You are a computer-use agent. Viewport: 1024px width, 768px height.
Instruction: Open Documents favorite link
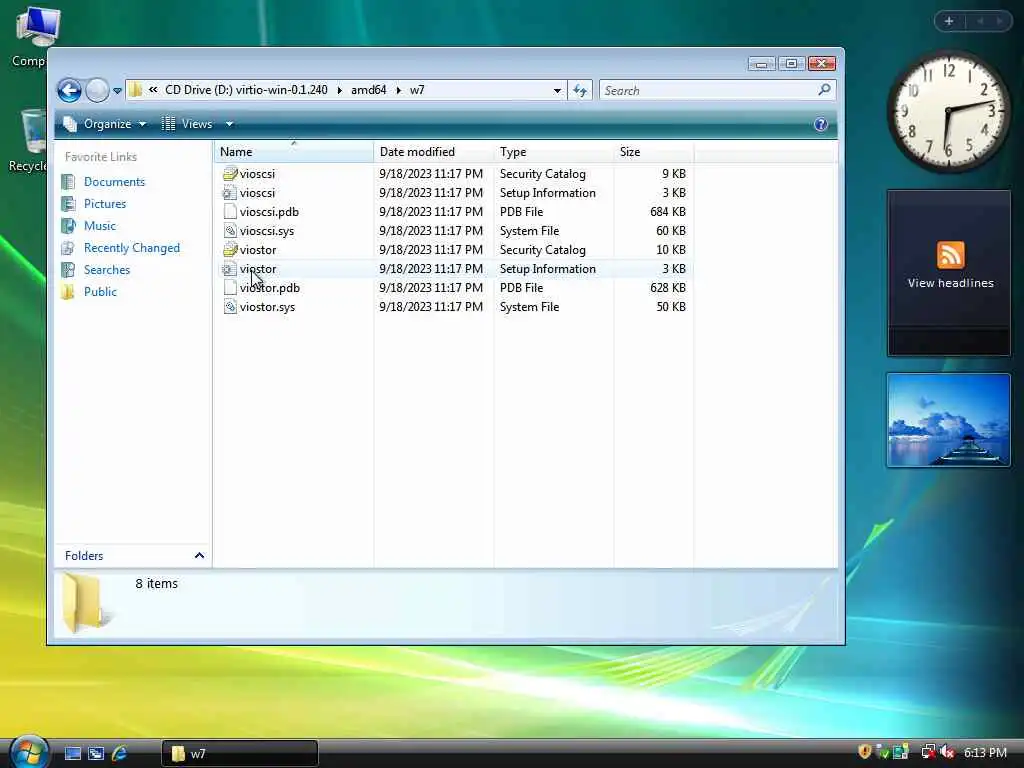(x=114, y=182)
